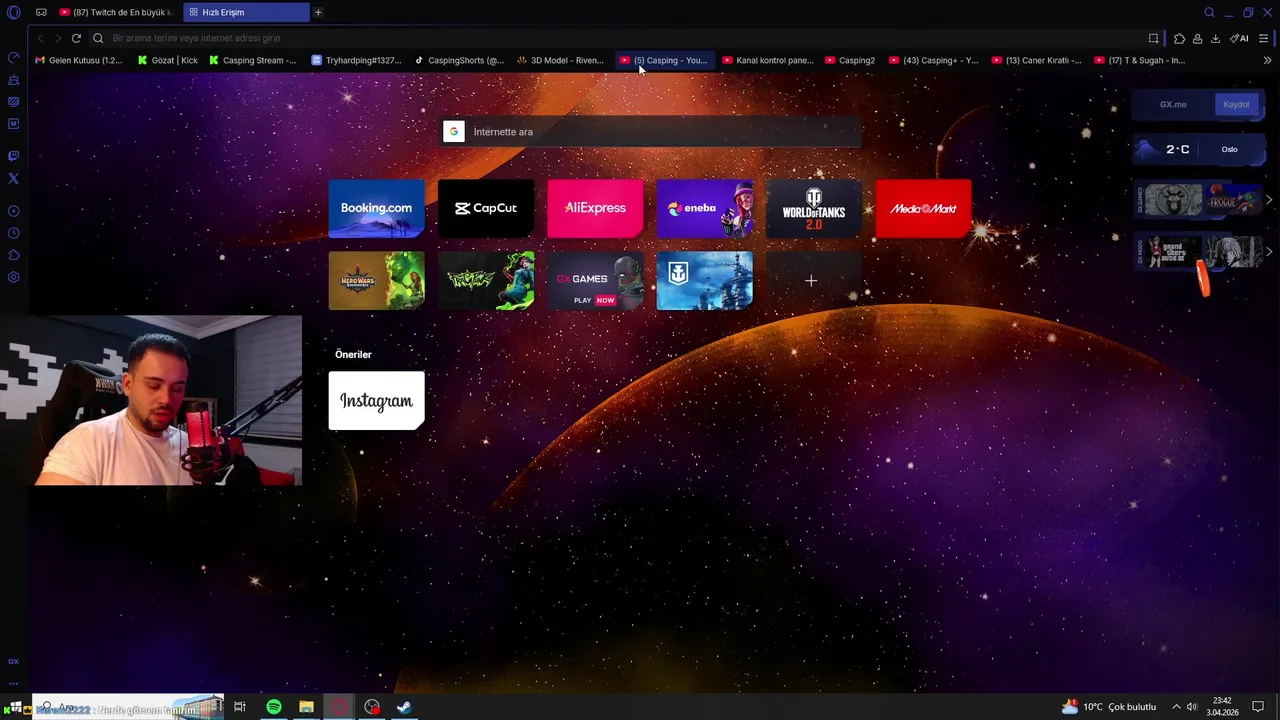Open the Easy Setup sliders icon
Screen dimensions: 1280x720
click(1264, 38)
